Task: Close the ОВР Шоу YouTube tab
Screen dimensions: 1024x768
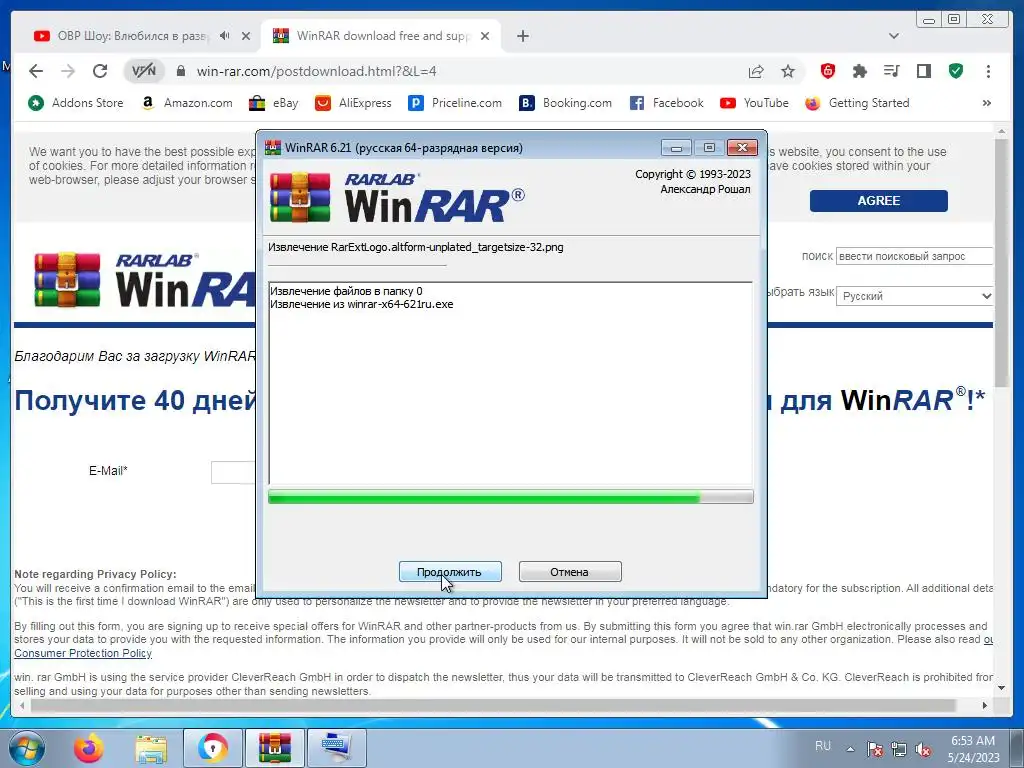Action: coord(246,36)
